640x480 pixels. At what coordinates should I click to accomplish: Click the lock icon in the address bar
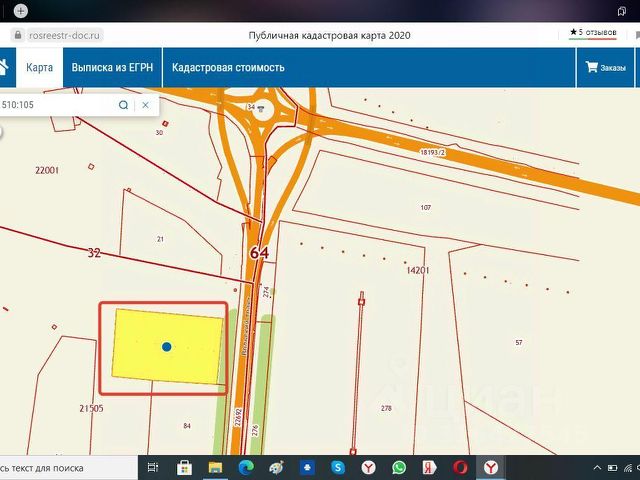click(x=18, y=35)
